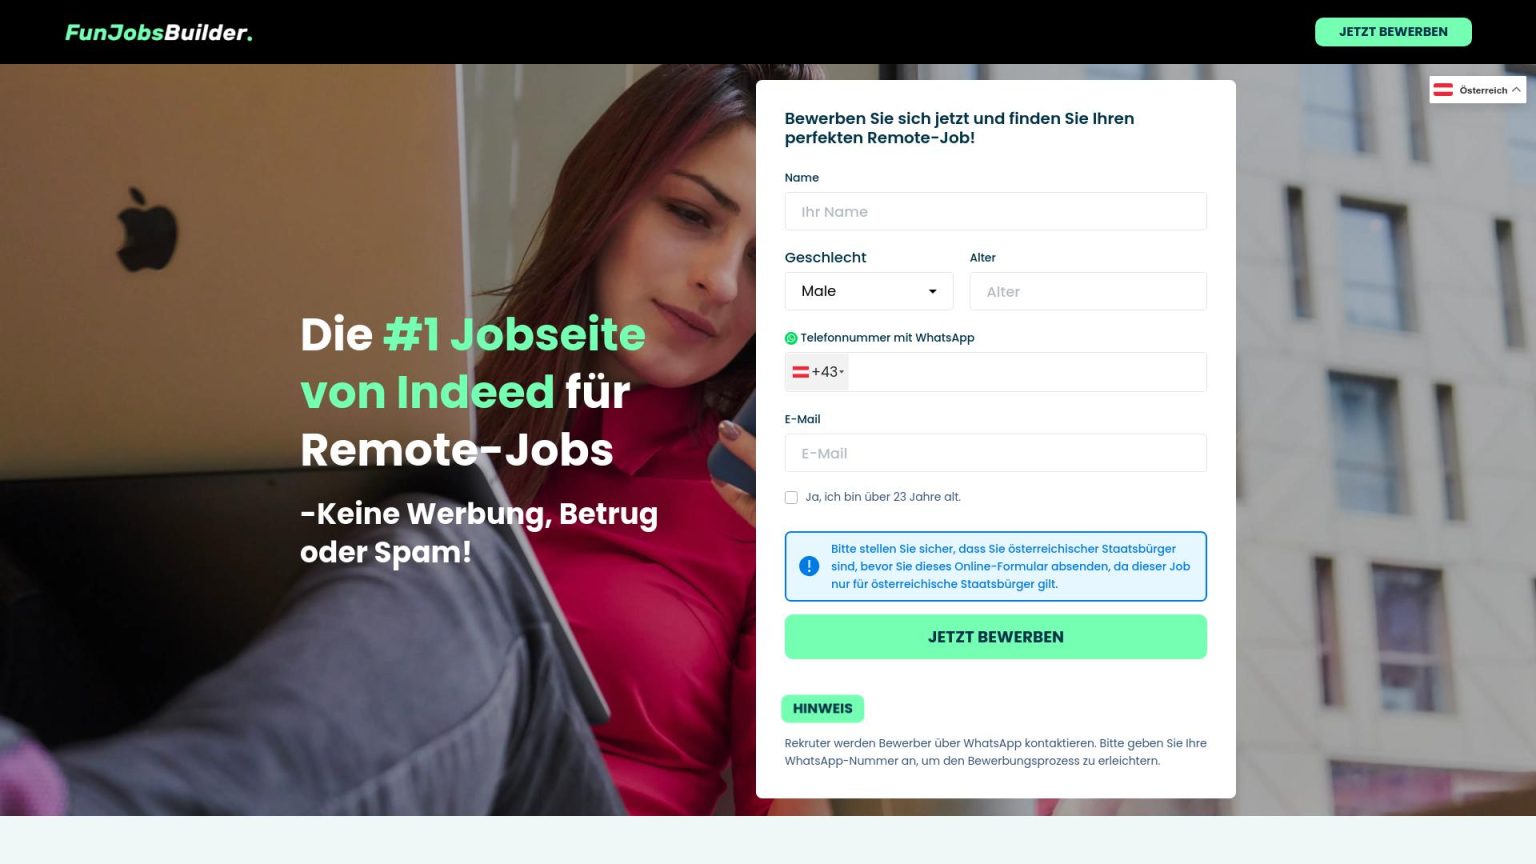
Task: Click the WhatsApp icon beside Telefonnummer label
Action: pyautogui.click(x=791, y=338)
